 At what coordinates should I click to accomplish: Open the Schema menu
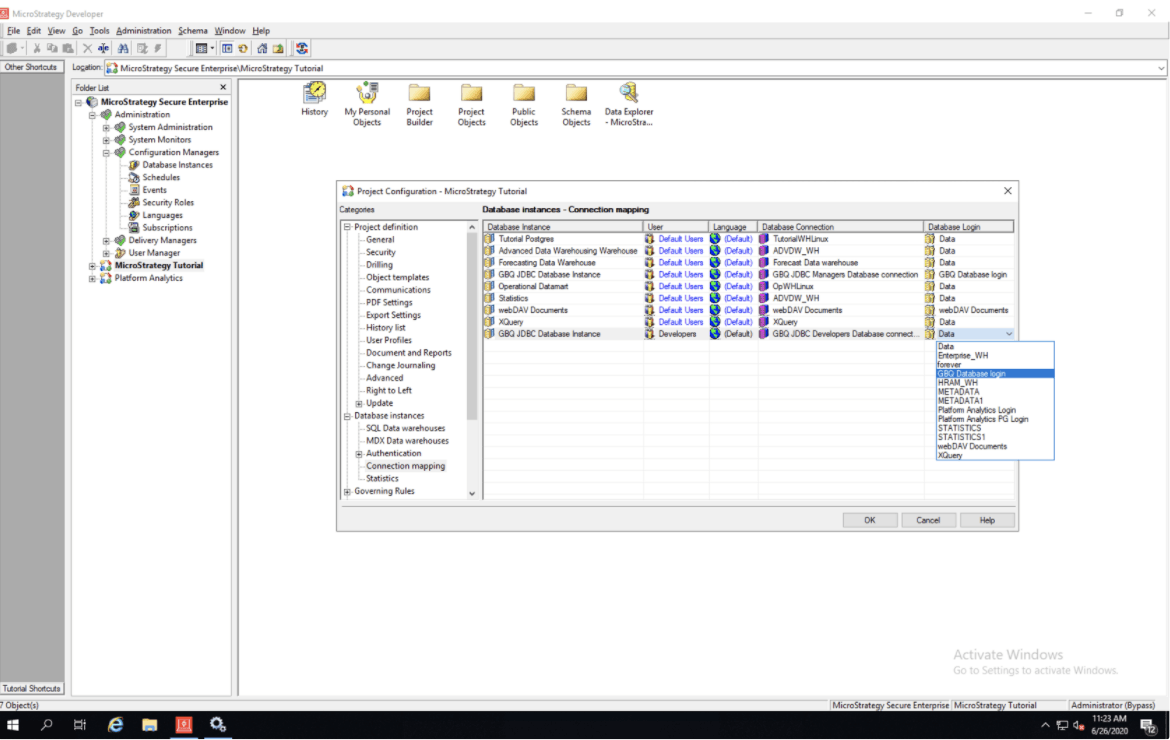pos(192,31)
